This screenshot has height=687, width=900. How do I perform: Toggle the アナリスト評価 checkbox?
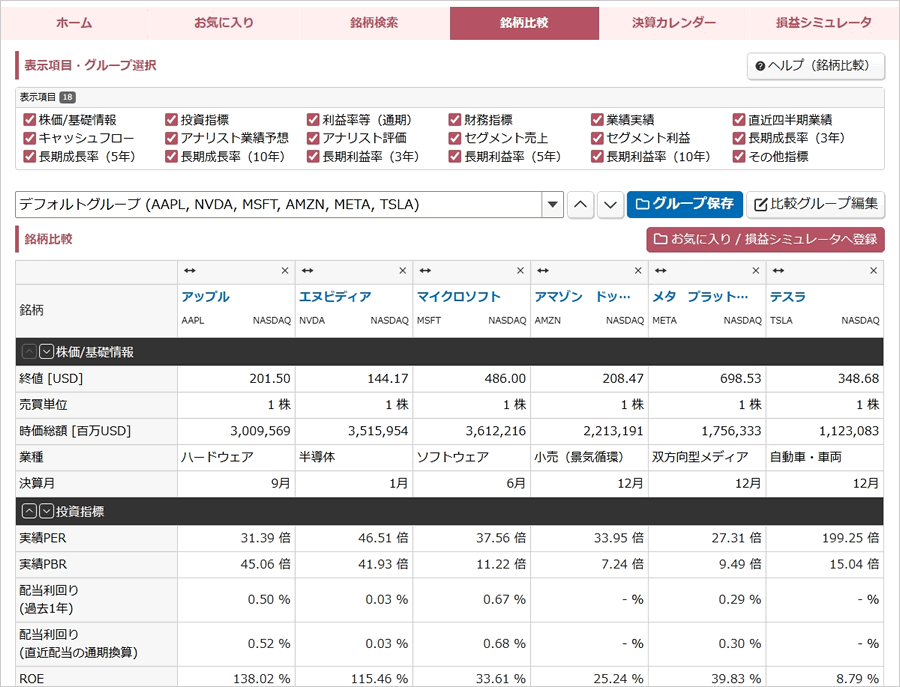[313, 138]
